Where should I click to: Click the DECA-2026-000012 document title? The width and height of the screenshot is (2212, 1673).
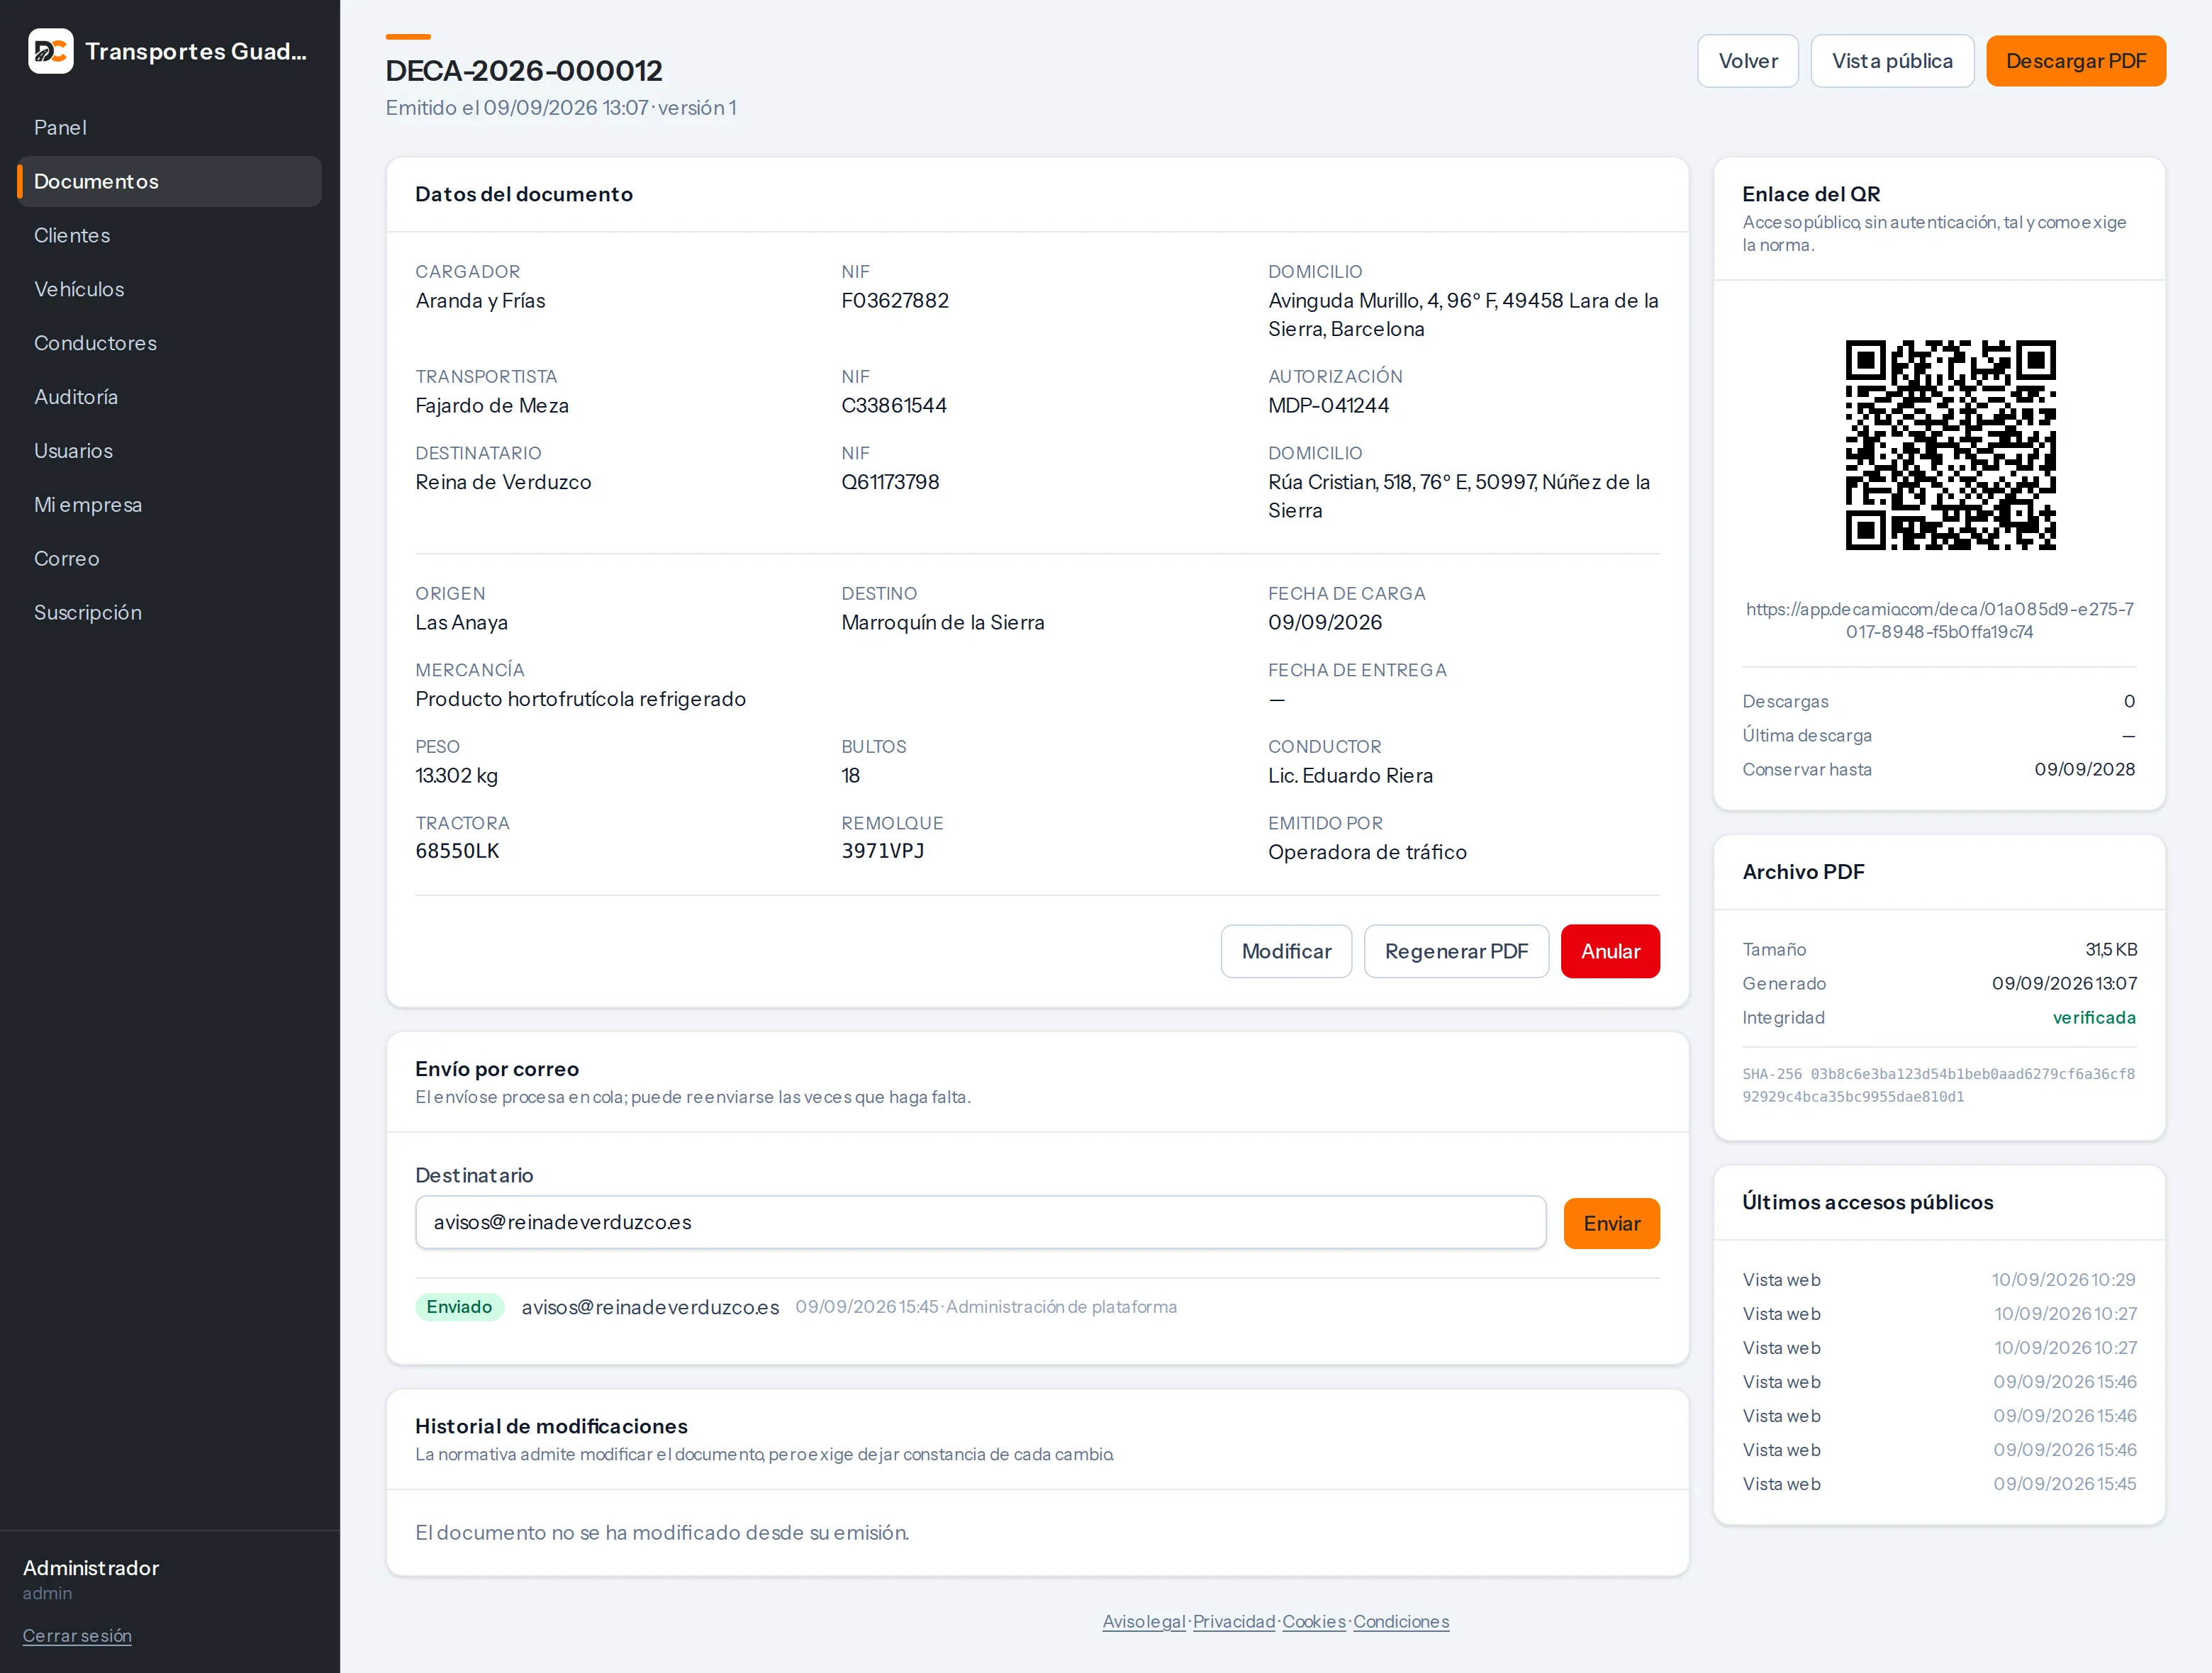click(524, 71)
